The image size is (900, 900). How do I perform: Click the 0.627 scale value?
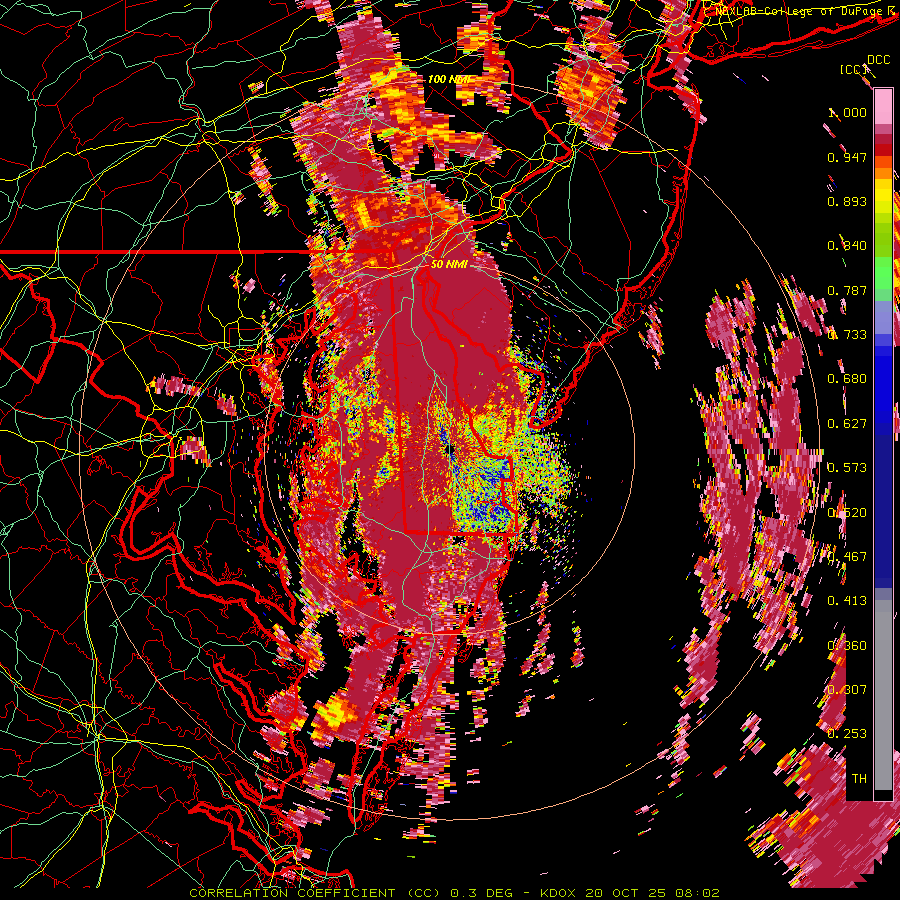[x=847, y=424]
